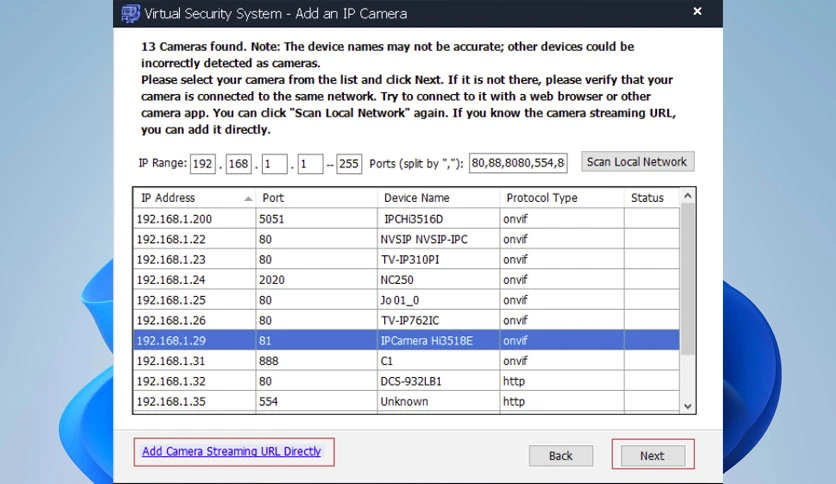The image size is (836, 484).
Task: Select camera at 192.168.1.32
Action: point(406,381)
